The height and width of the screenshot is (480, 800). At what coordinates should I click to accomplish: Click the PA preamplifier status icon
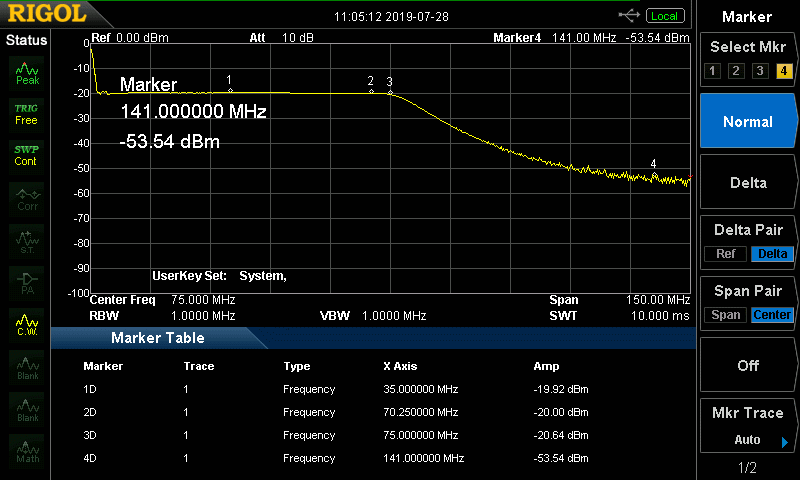pos(26,280)
